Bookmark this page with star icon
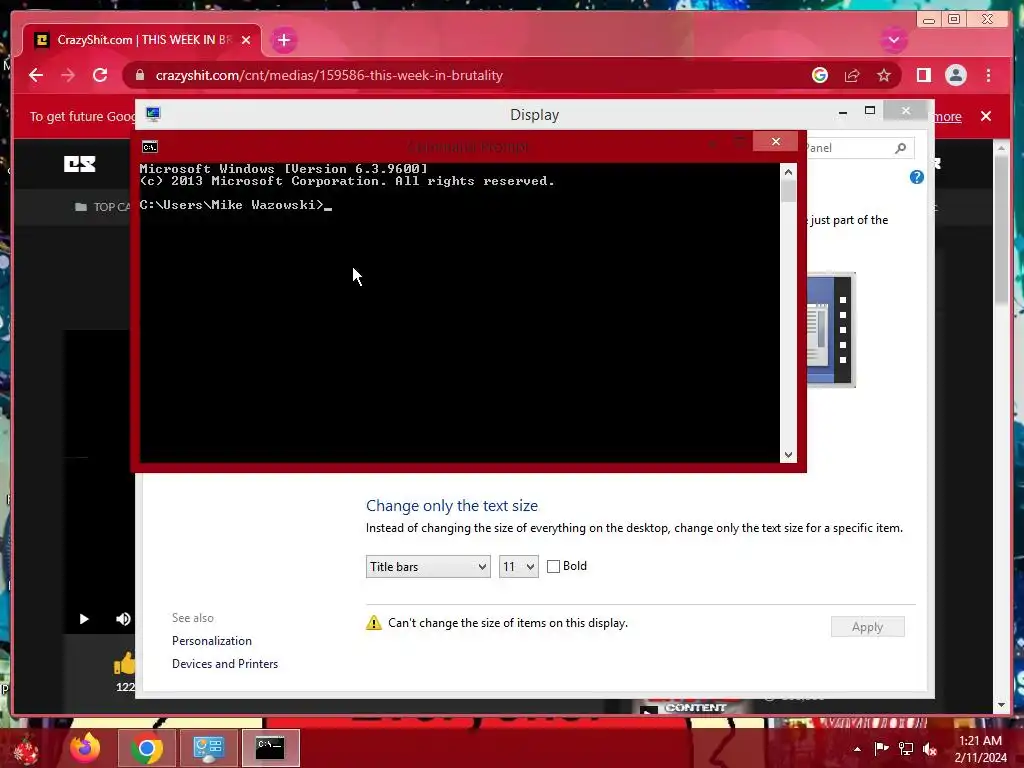The height and width of the screenshot is (768, 1024). click(884, 75)
